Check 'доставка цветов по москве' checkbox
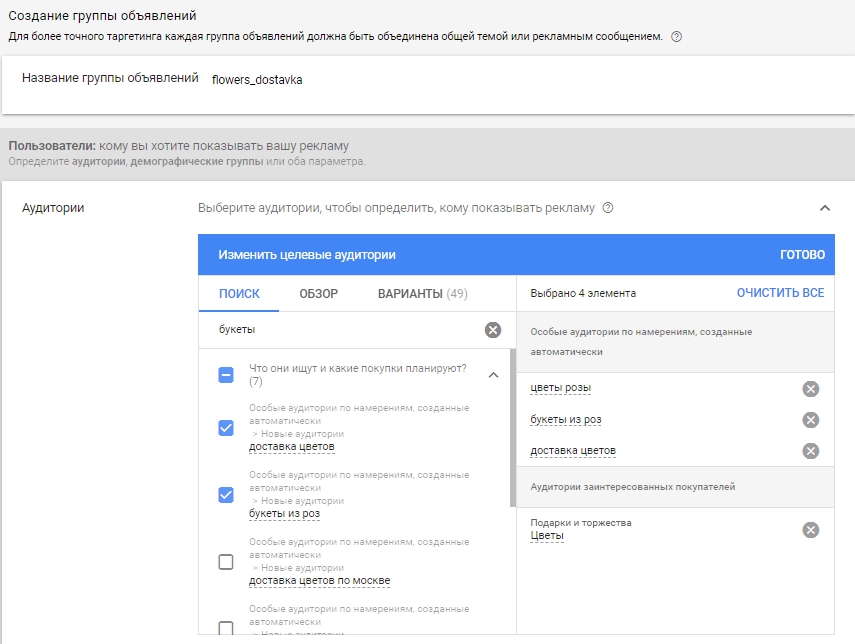 pos(226,562)
